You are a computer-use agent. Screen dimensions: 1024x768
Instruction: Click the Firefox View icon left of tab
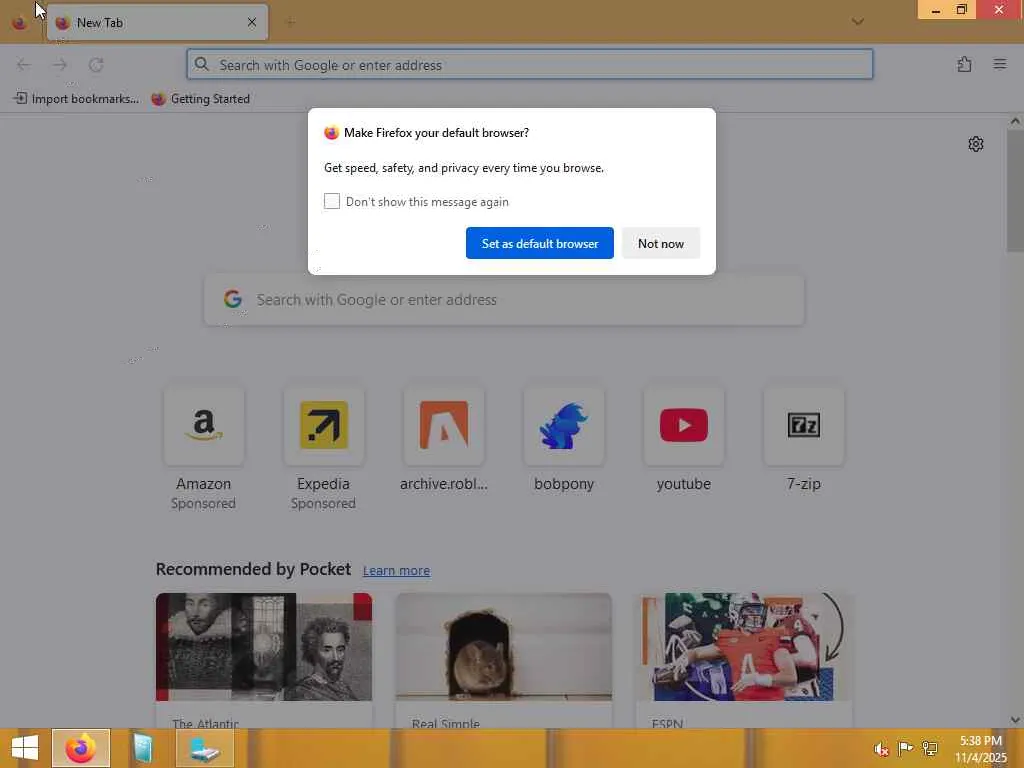tap(20, 23)
